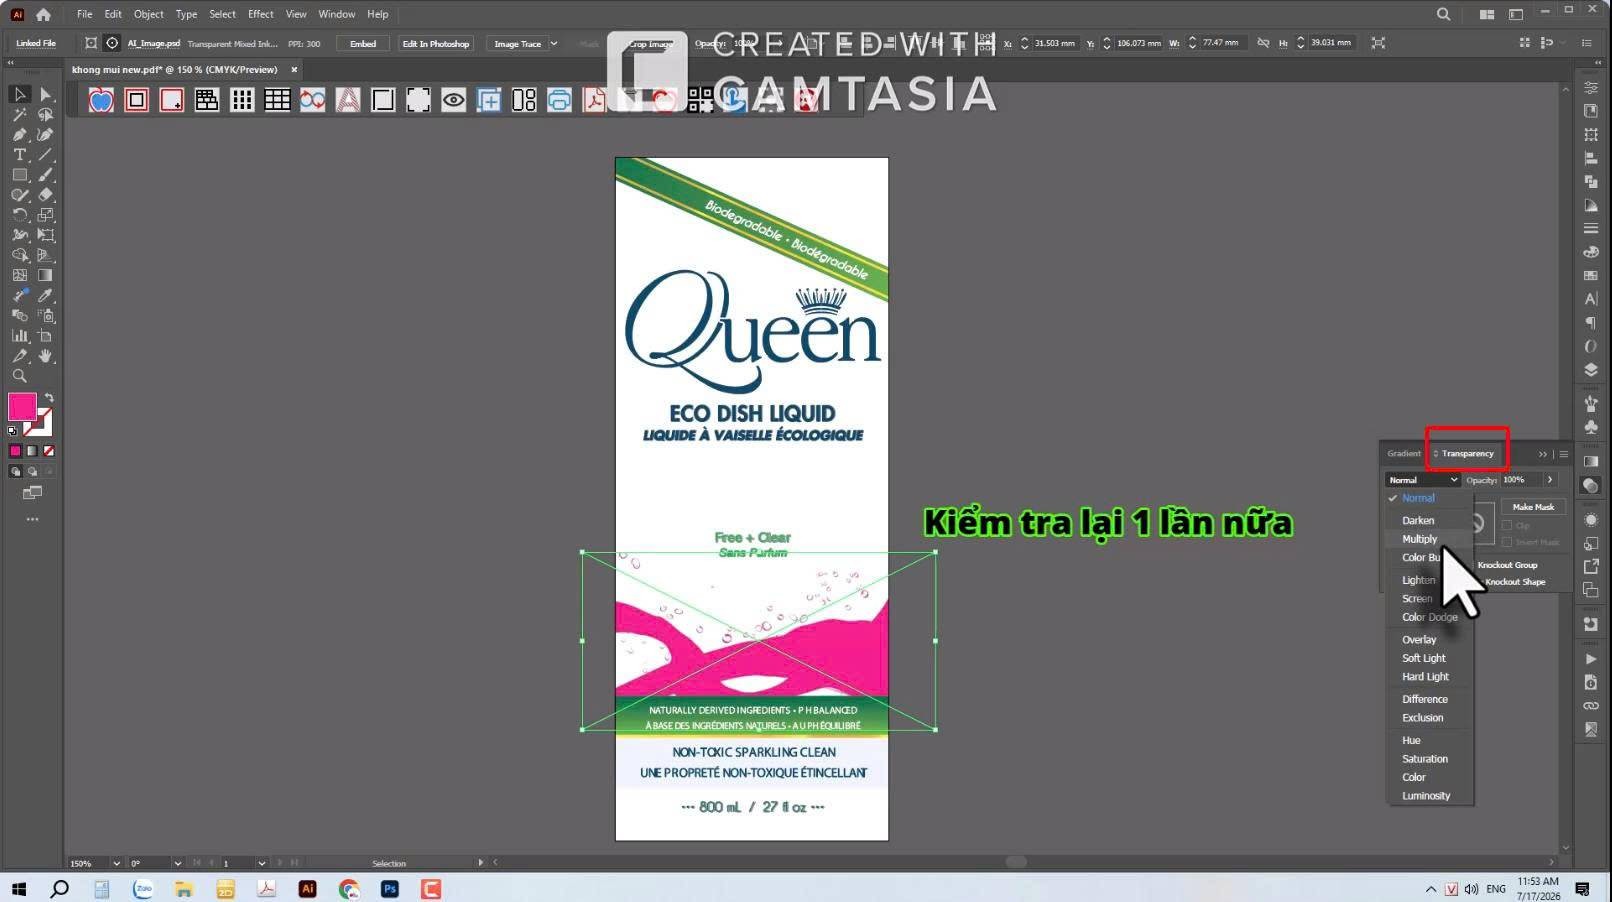Choose the Lasso tool
This screenshot has height=902, width=1612.
point(45,114)
